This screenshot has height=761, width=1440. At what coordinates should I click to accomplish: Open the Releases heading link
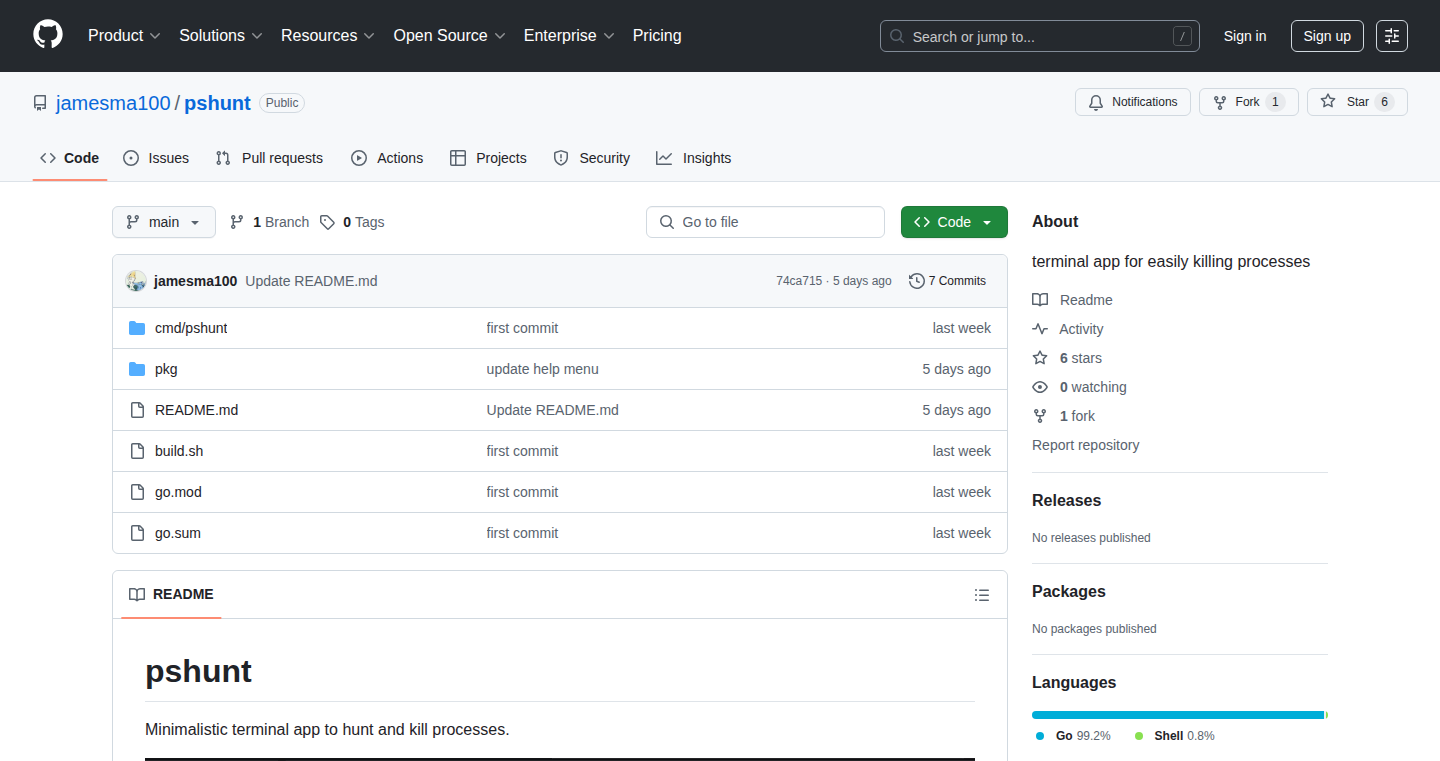click(x=1066, y=501)
